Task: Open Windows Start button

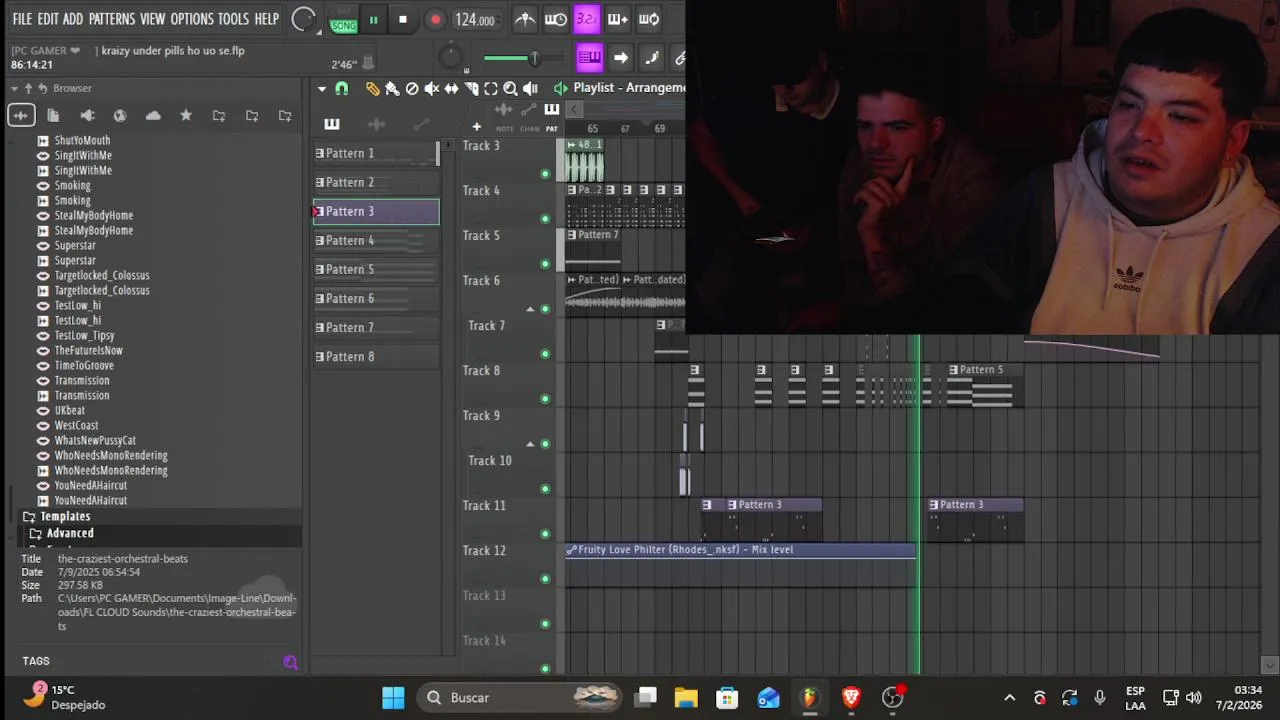Action: pos(393,698)
